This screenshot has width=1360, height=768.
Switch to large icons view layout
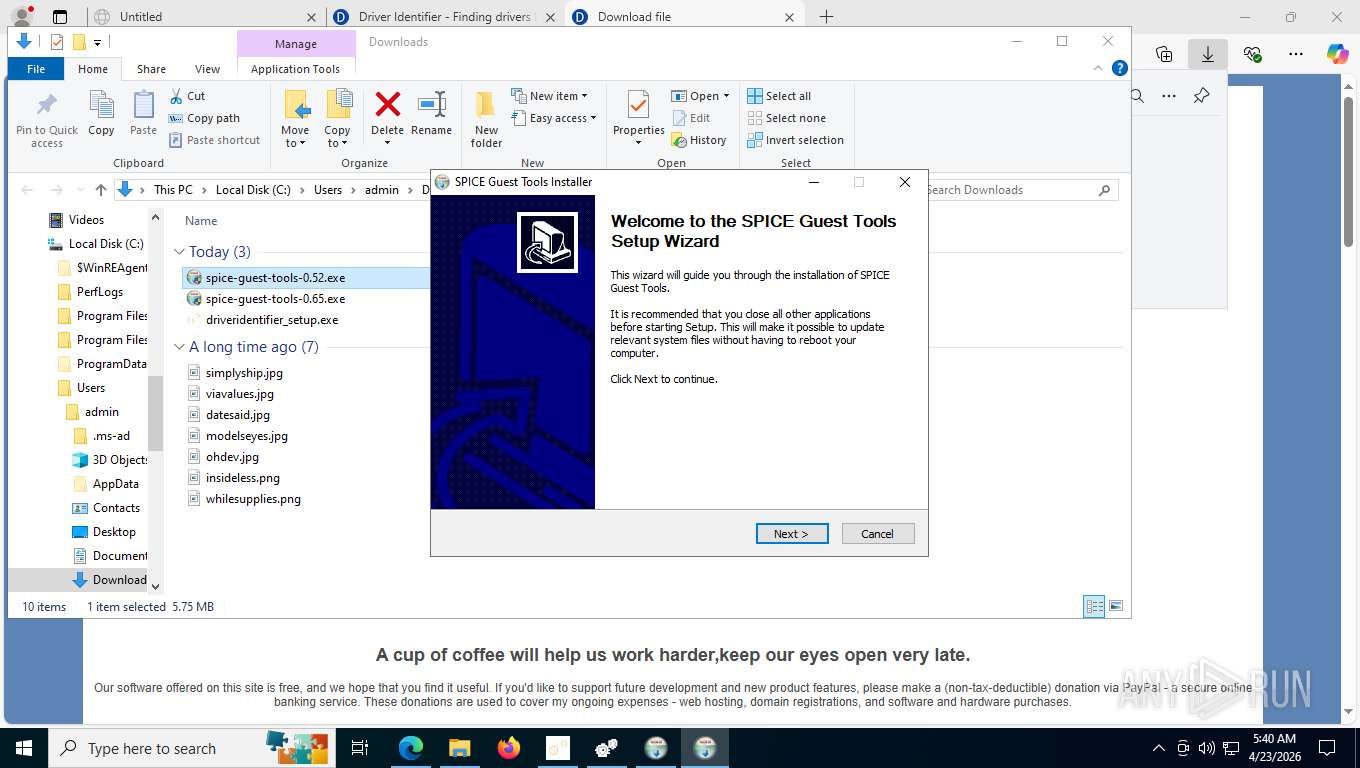click(1116, 606)
